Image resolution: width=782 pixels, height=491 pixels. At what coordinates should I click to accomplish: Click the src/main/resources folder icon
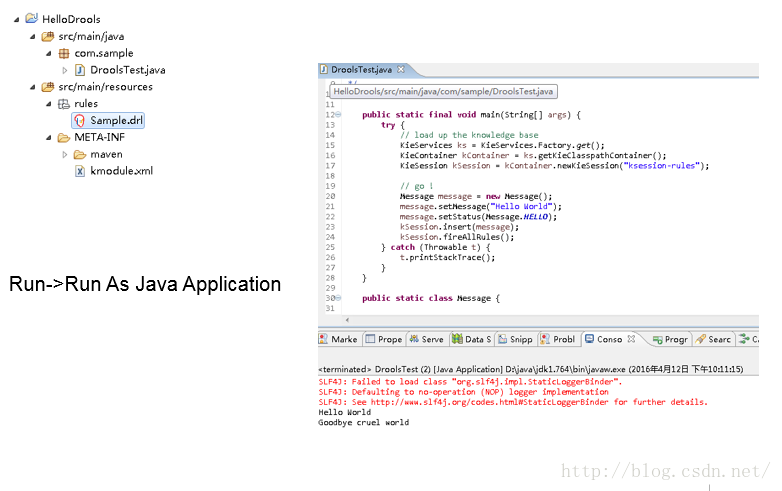coord(48,87)
